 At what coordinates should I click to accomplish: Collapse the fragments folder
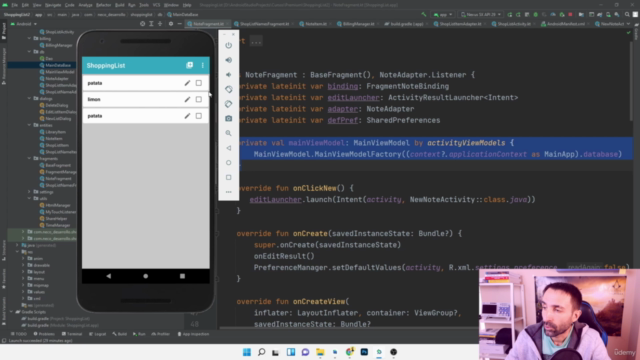coord(29,158)
